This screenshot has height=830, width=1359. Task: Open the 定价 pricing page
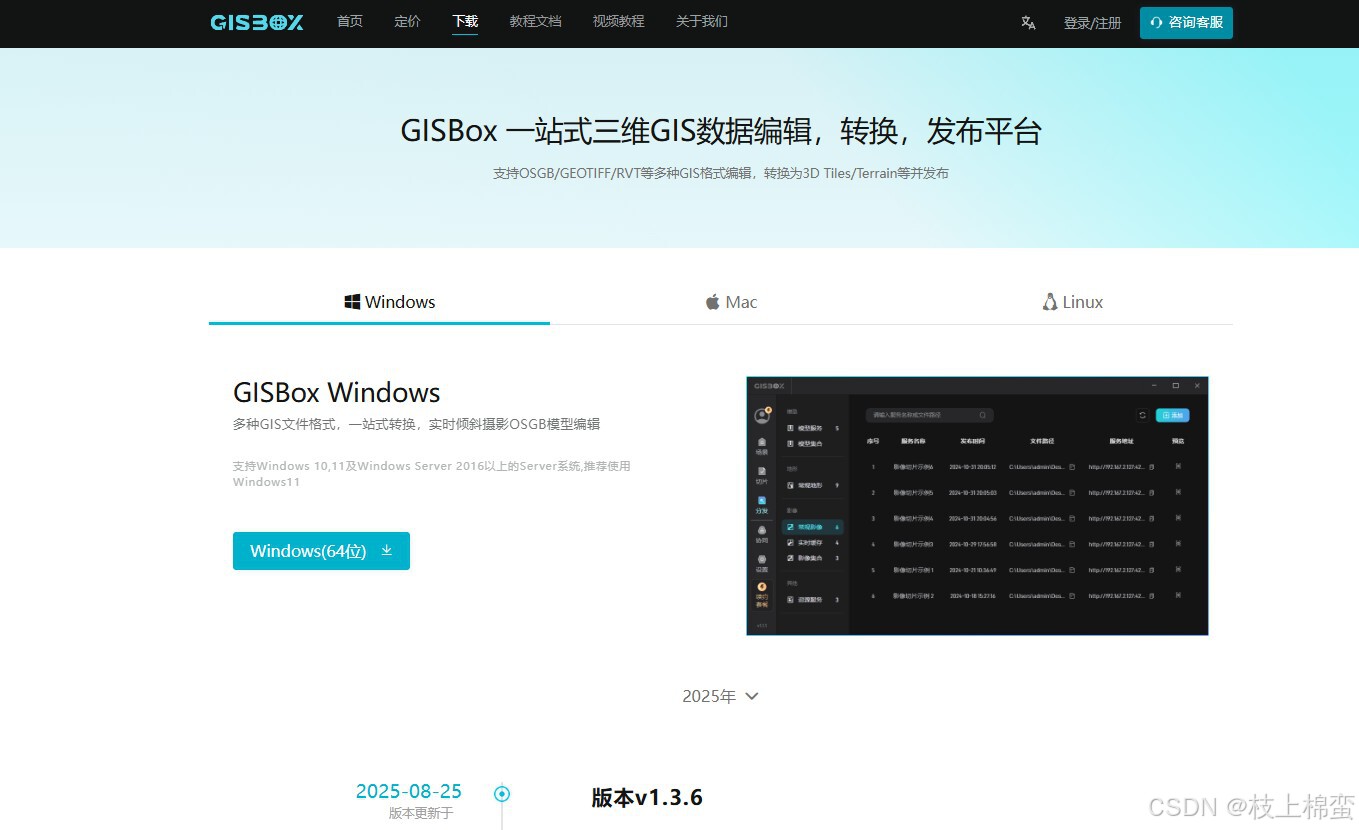407,21
